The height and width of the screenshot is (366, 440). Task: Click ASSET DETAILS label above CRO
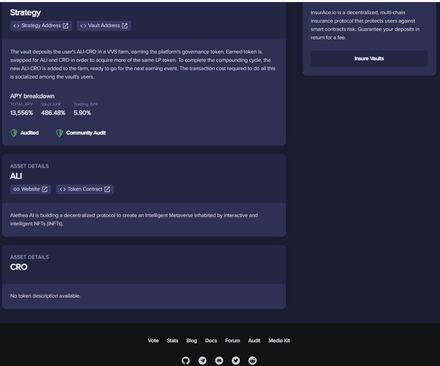29,257
